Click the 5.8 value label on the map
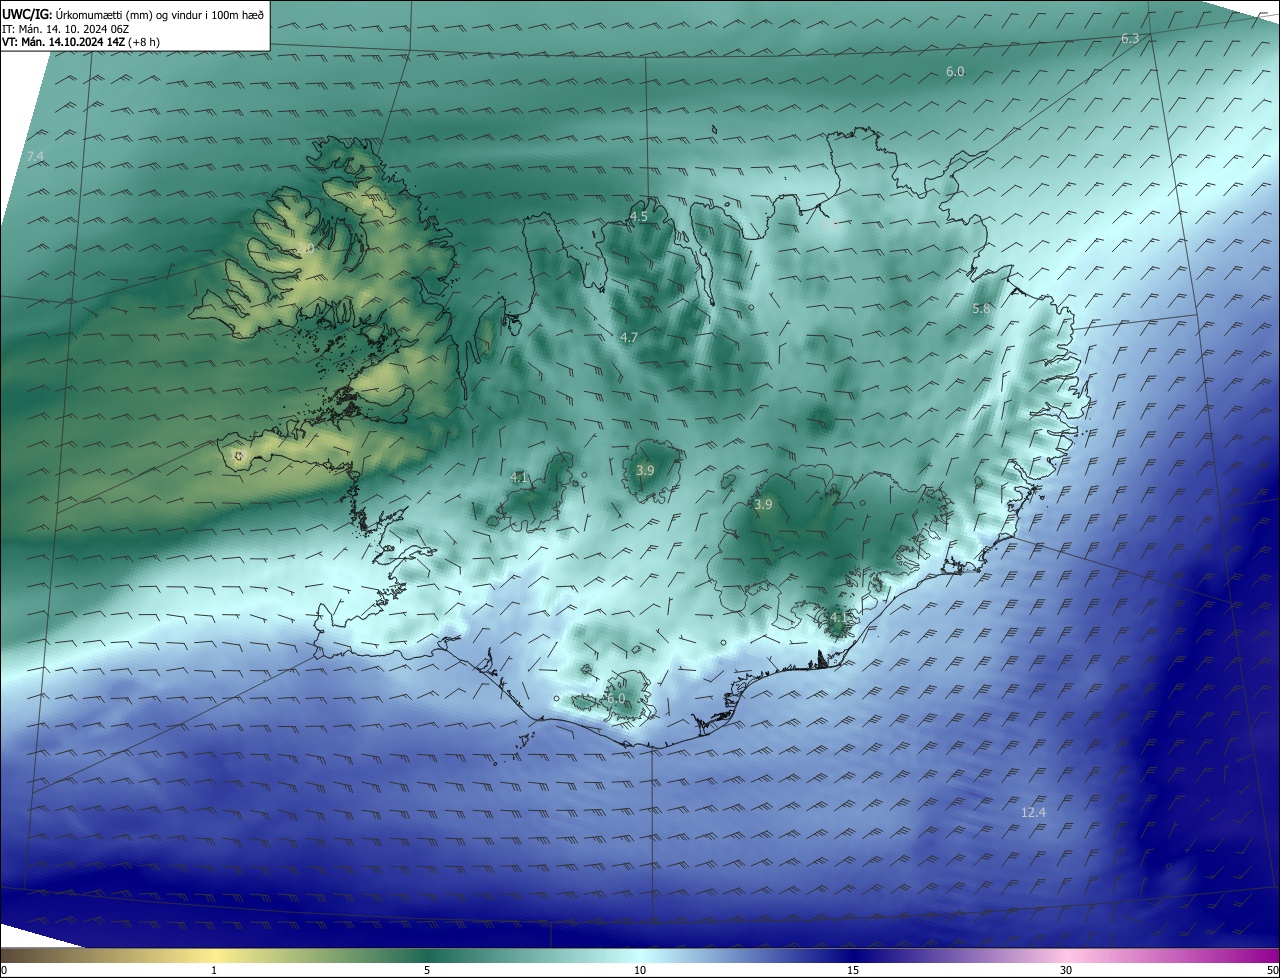1280x978 pixels. pos(981,309)
